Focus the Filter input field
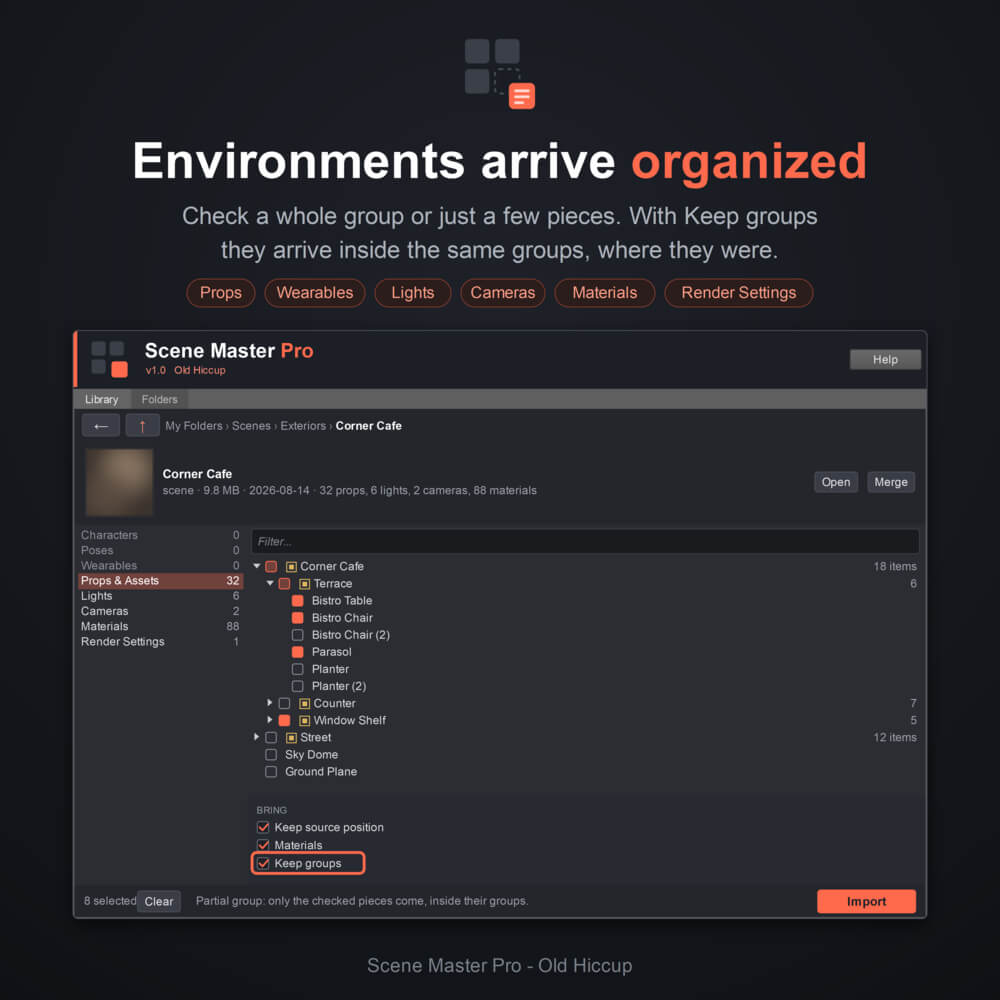 tap(585, 541)
